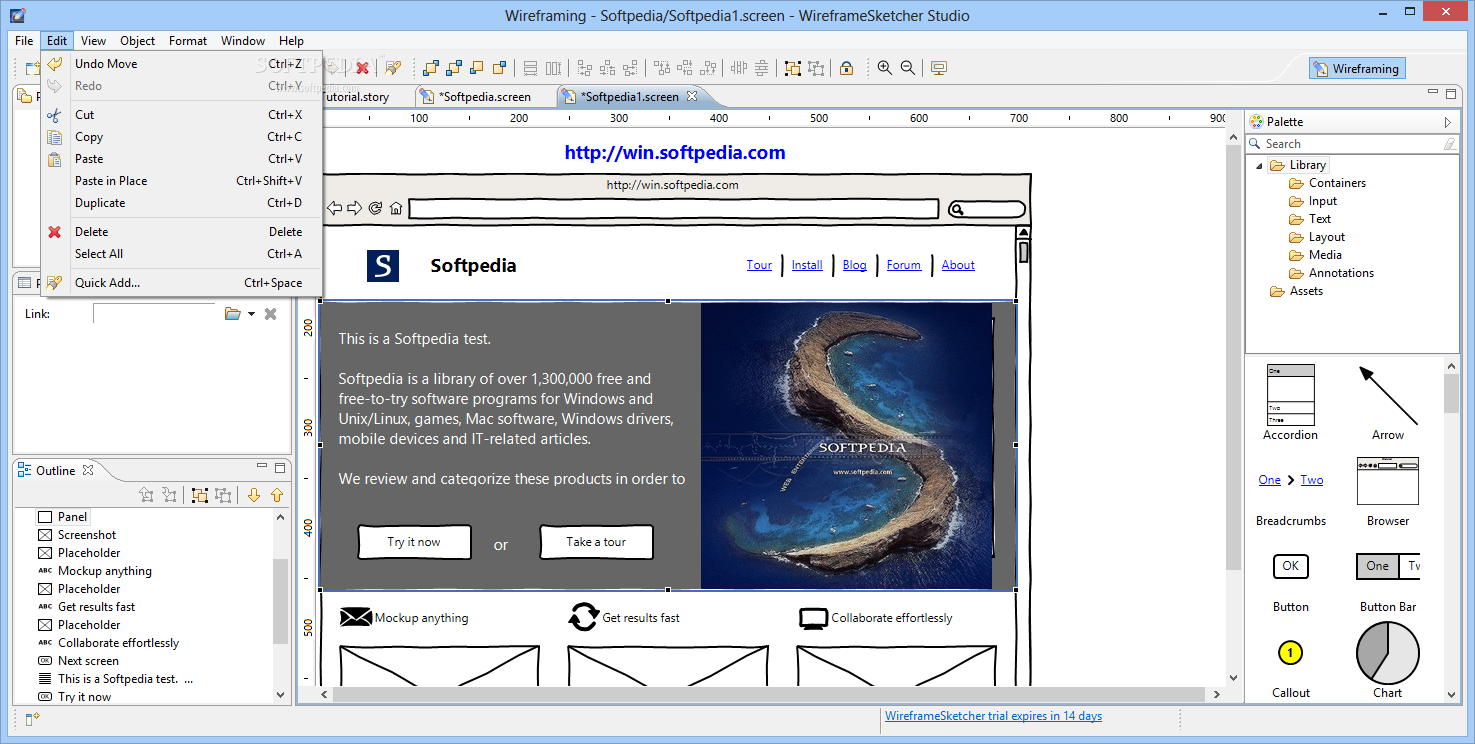Click the Wireframing perspective button
The width and height of the screenshot is (1475, 744).
point(1357,69)
